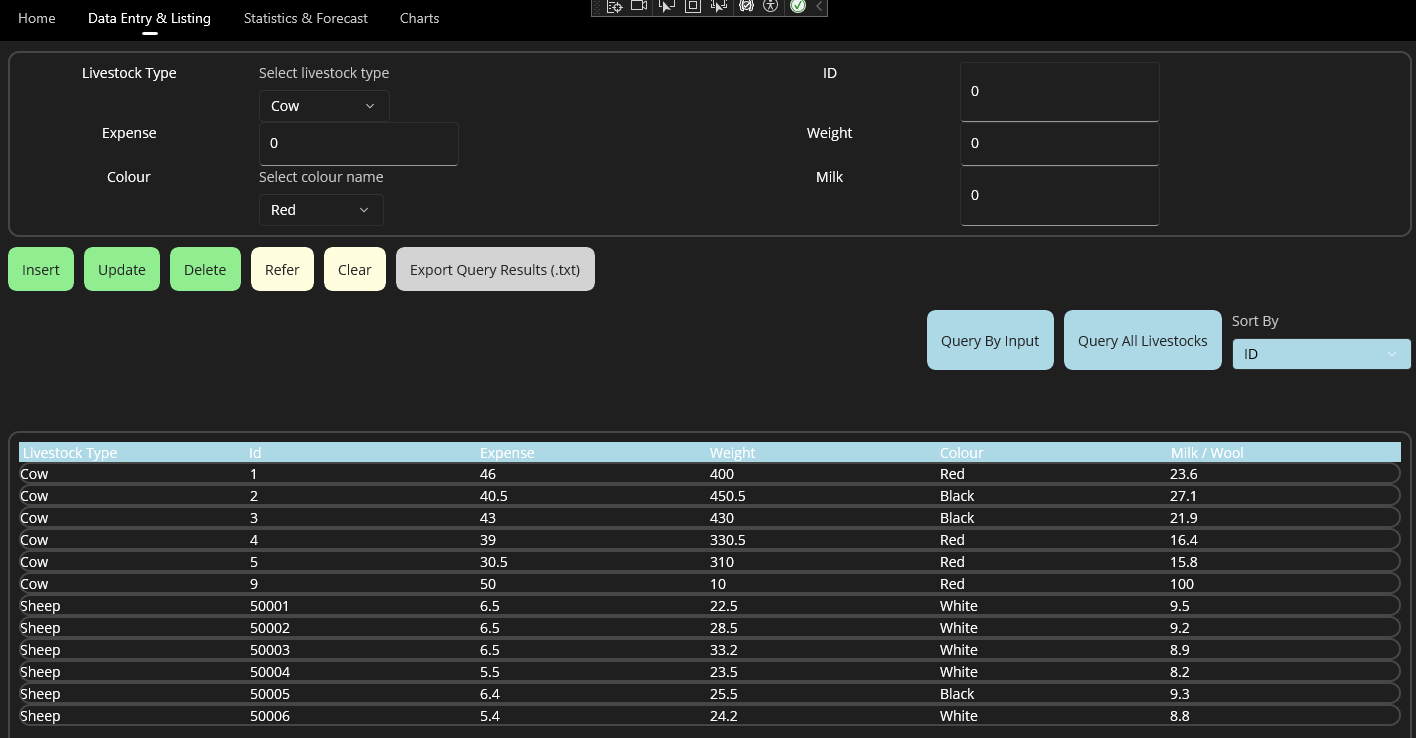Click the 30.5 expense cell
Image resolution: width=1416 pixels, height=738 pixels.
494,562
